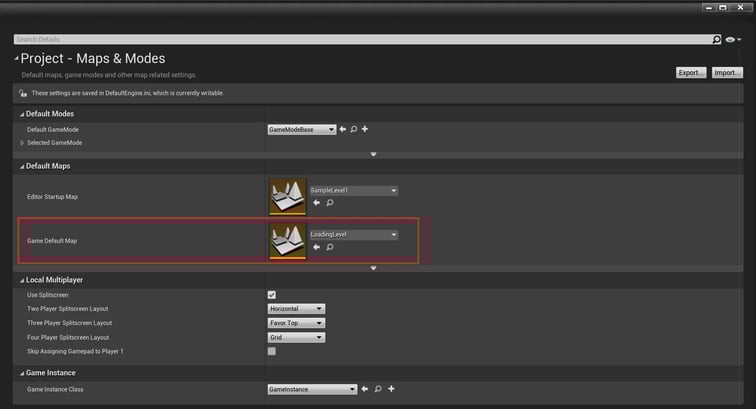Expand the Selected GameMode row

(22, 143)
